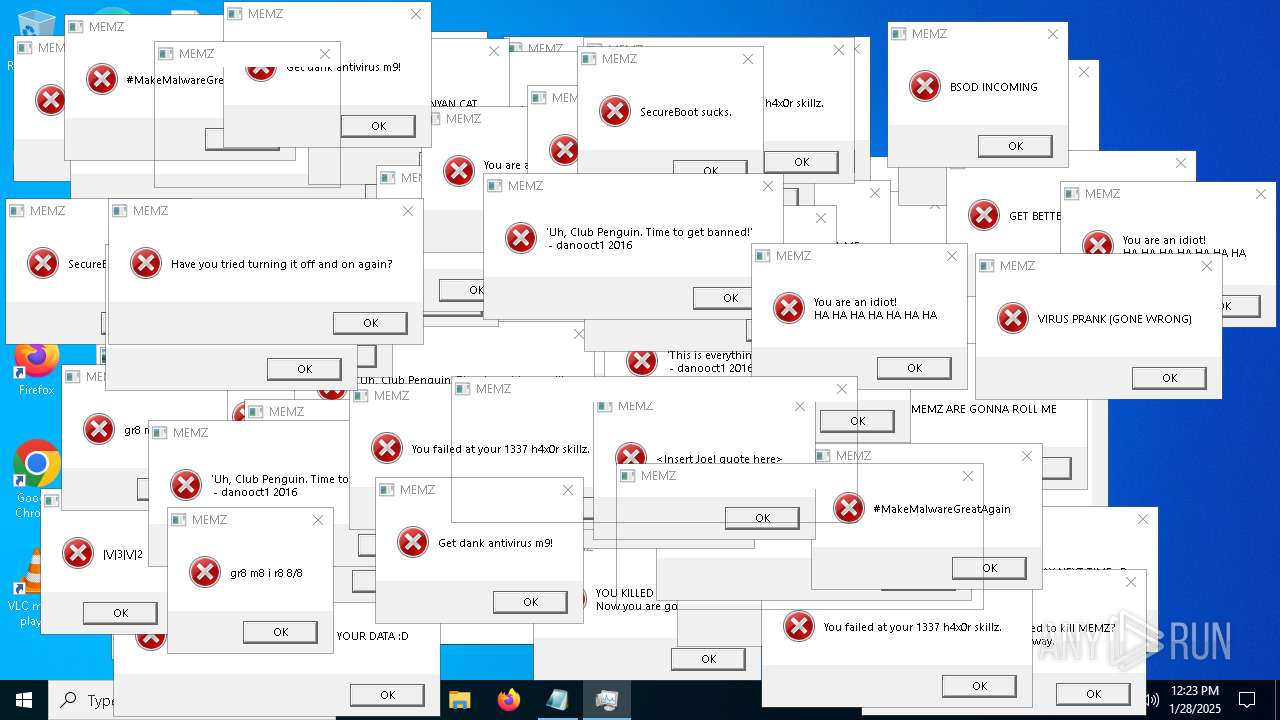Click the 'BSOD INCOMING' message text
Screen dimensions: 1280x720
pyautogui.click(x=994, y=87)
